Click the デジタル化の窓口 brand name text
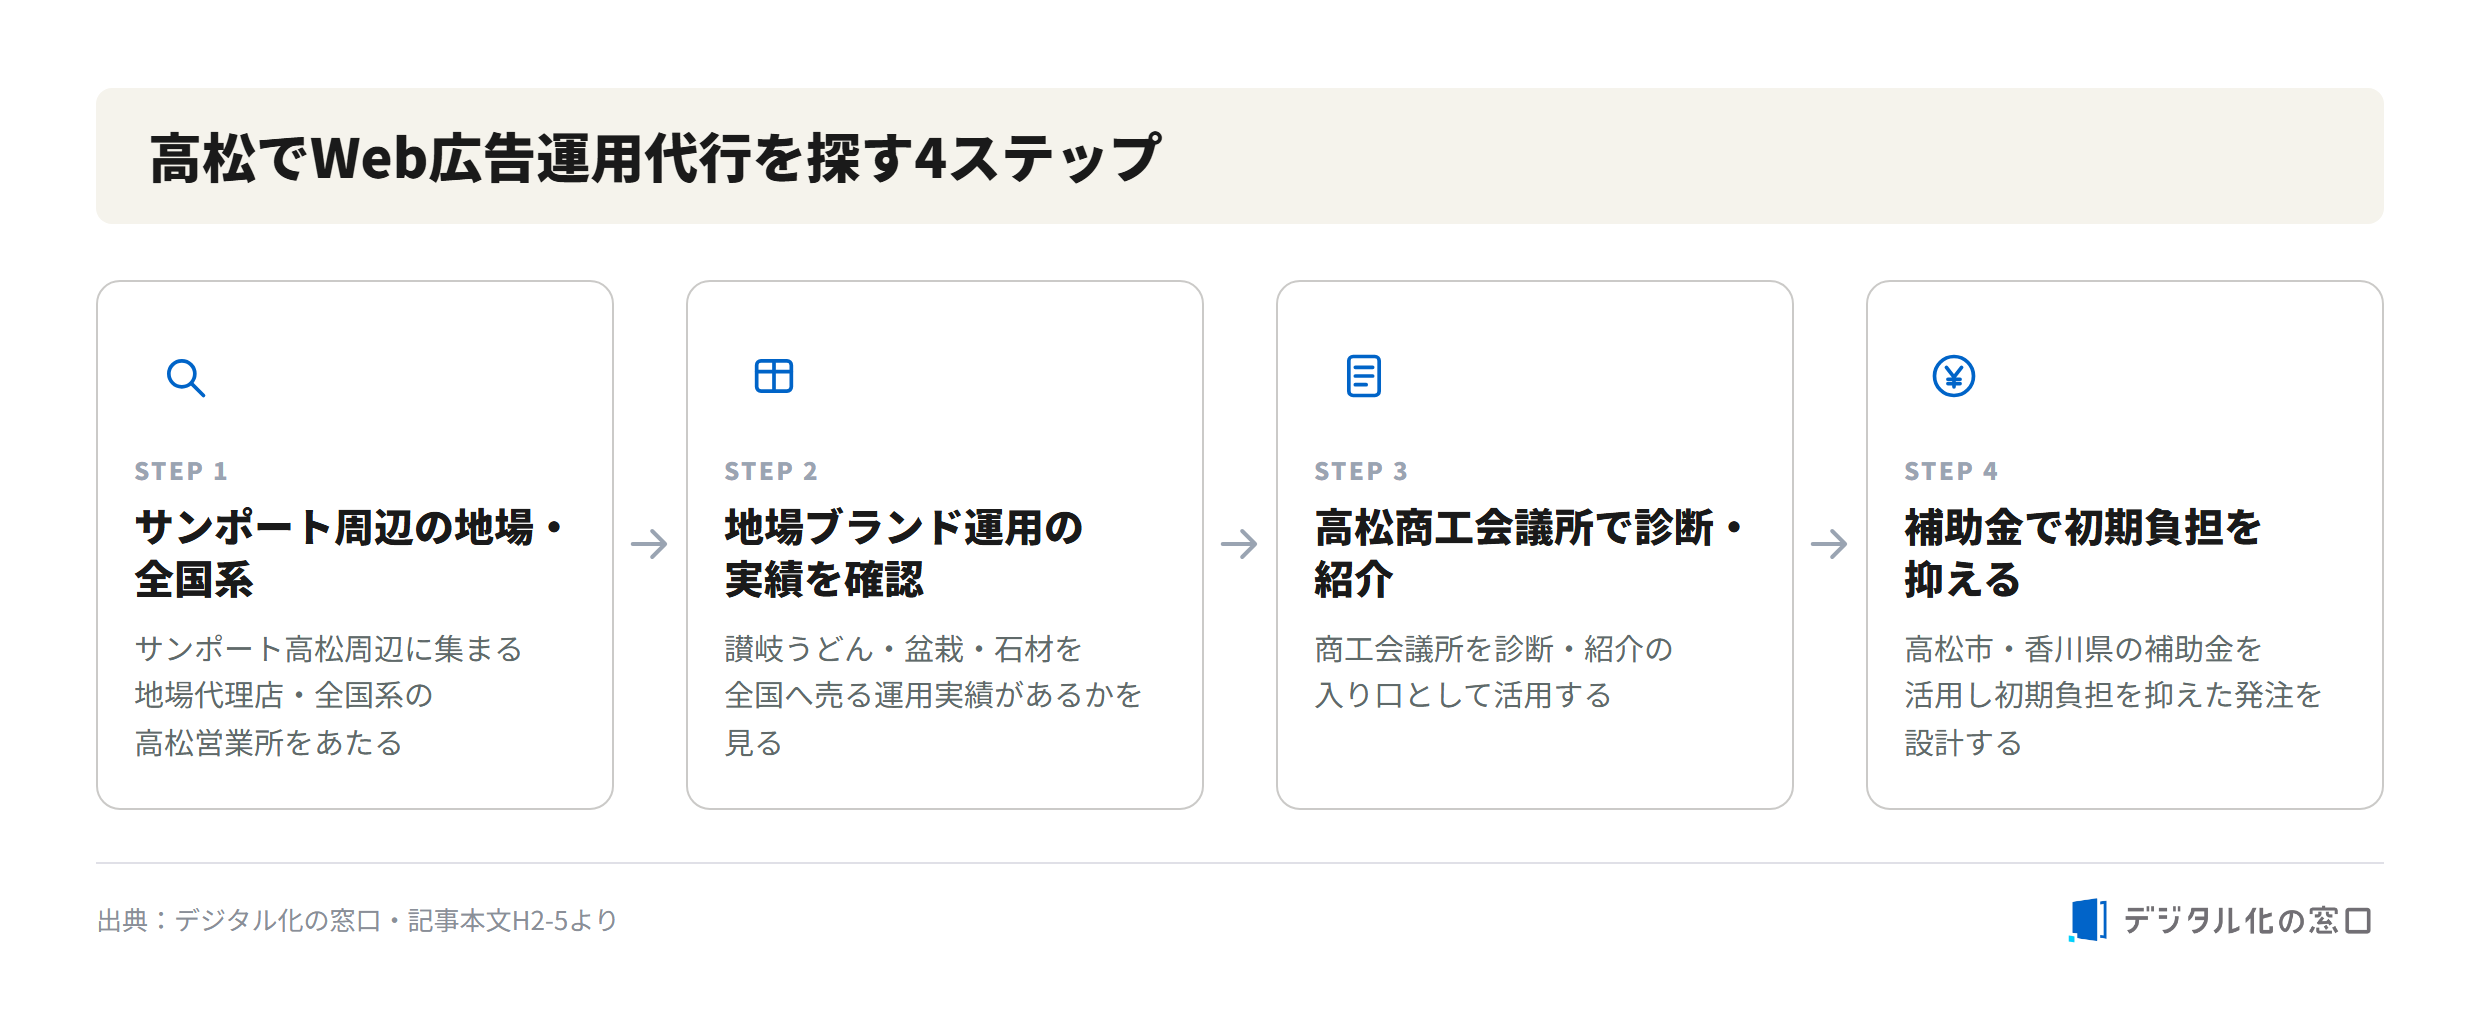The height and width of the screenshot is (1036, 2480). (2247, 920)
